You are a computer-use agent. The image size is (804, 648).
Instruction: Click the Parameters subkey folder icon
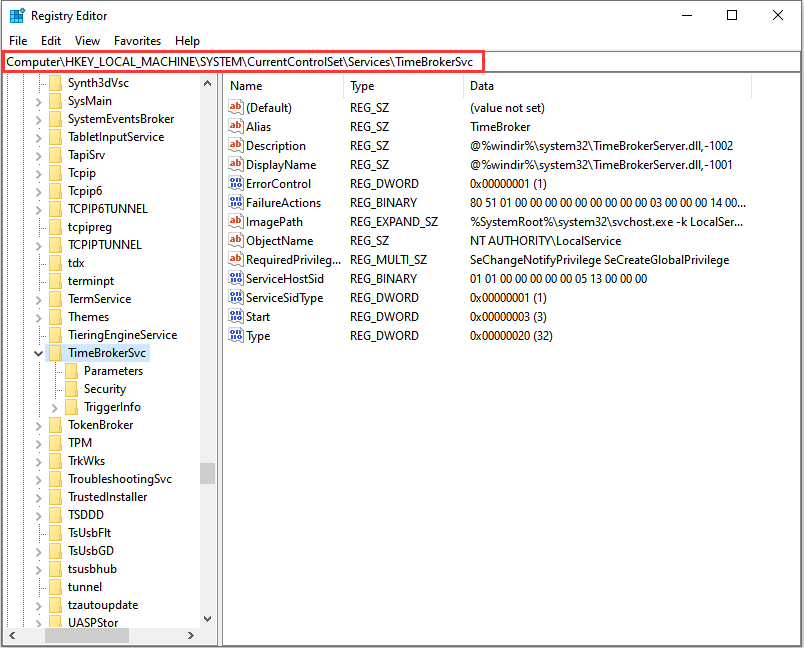tap(72, 371)
